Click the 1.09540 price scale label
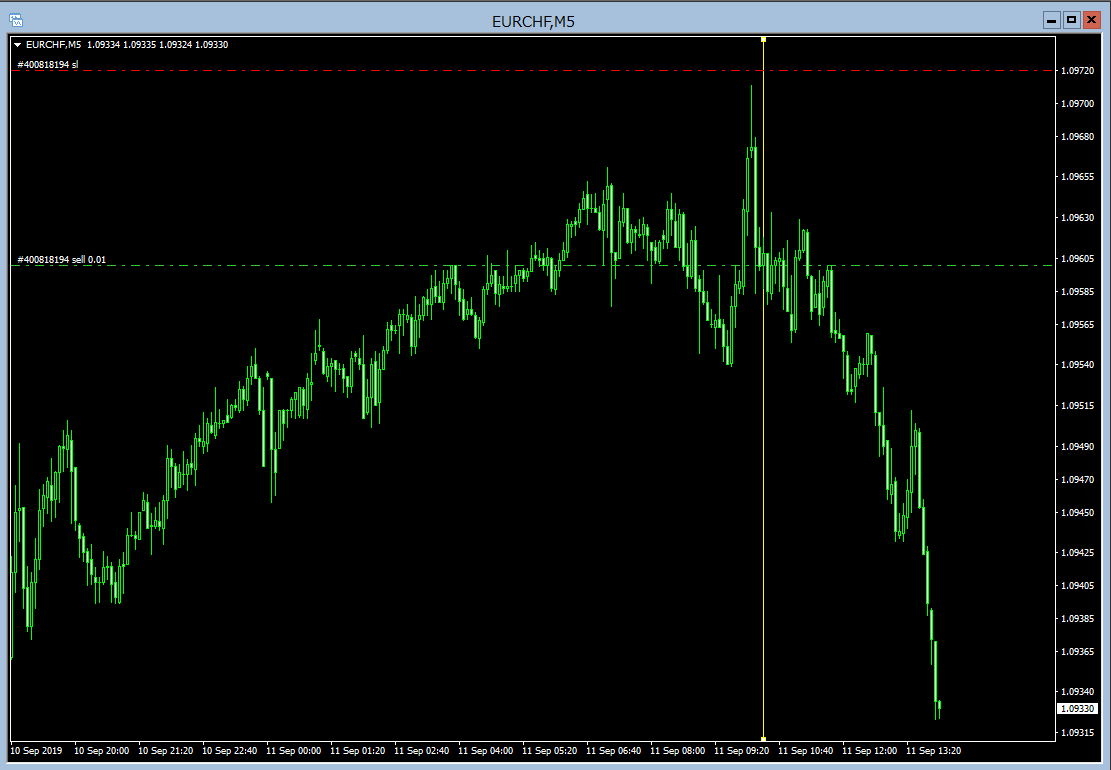The width and height of the screenshot is (1111, 770). point(1077,364)
